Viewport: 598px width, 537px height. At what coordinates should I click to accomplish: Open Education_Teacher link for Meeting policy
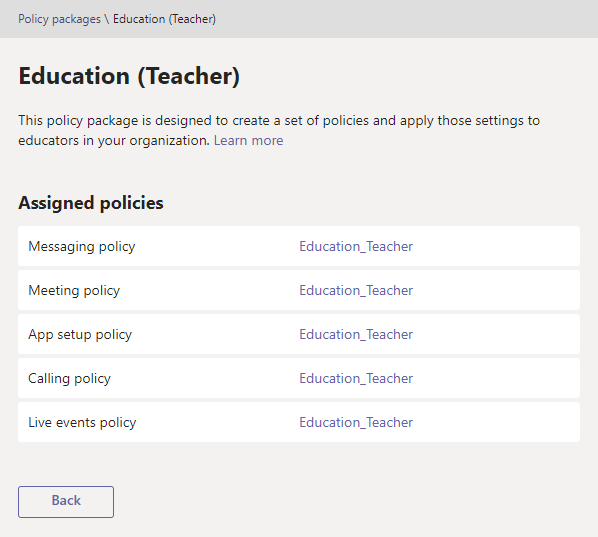356,290
